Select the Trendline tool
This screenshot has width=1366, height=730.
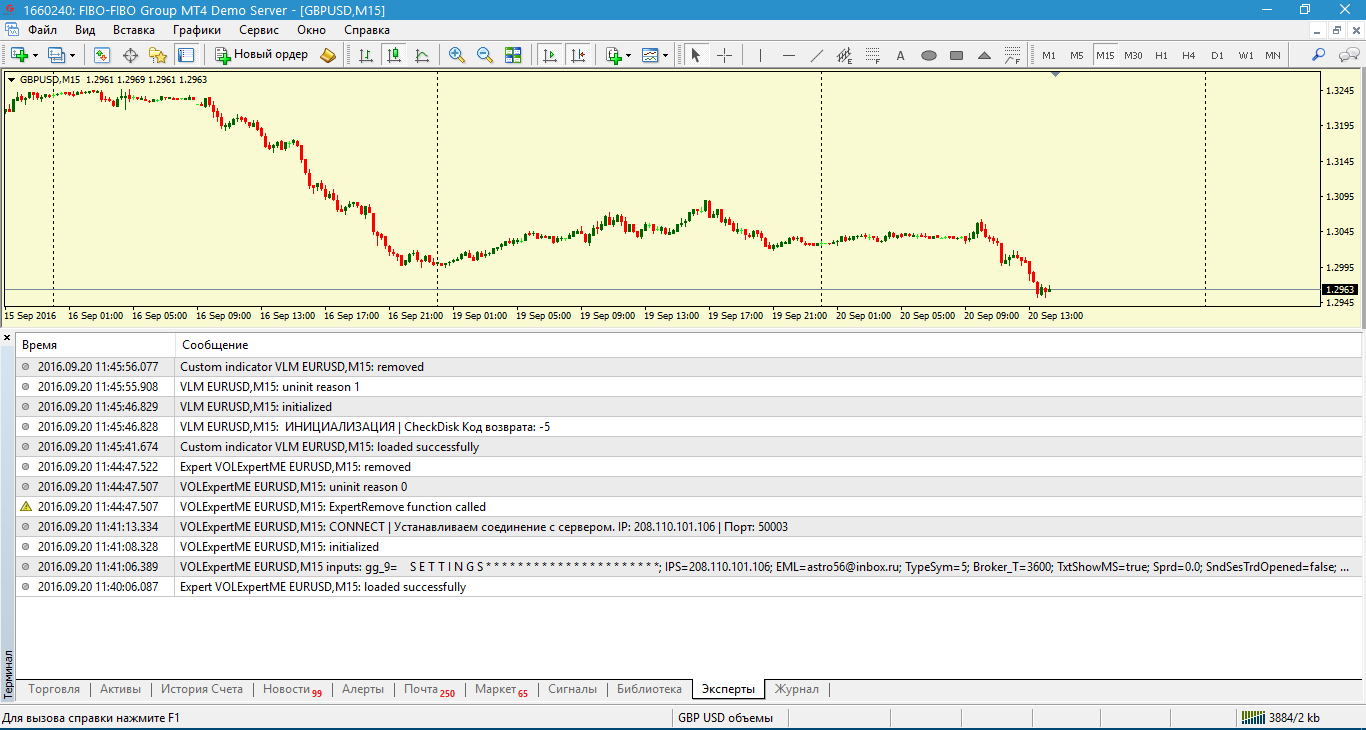coord(817,55)
